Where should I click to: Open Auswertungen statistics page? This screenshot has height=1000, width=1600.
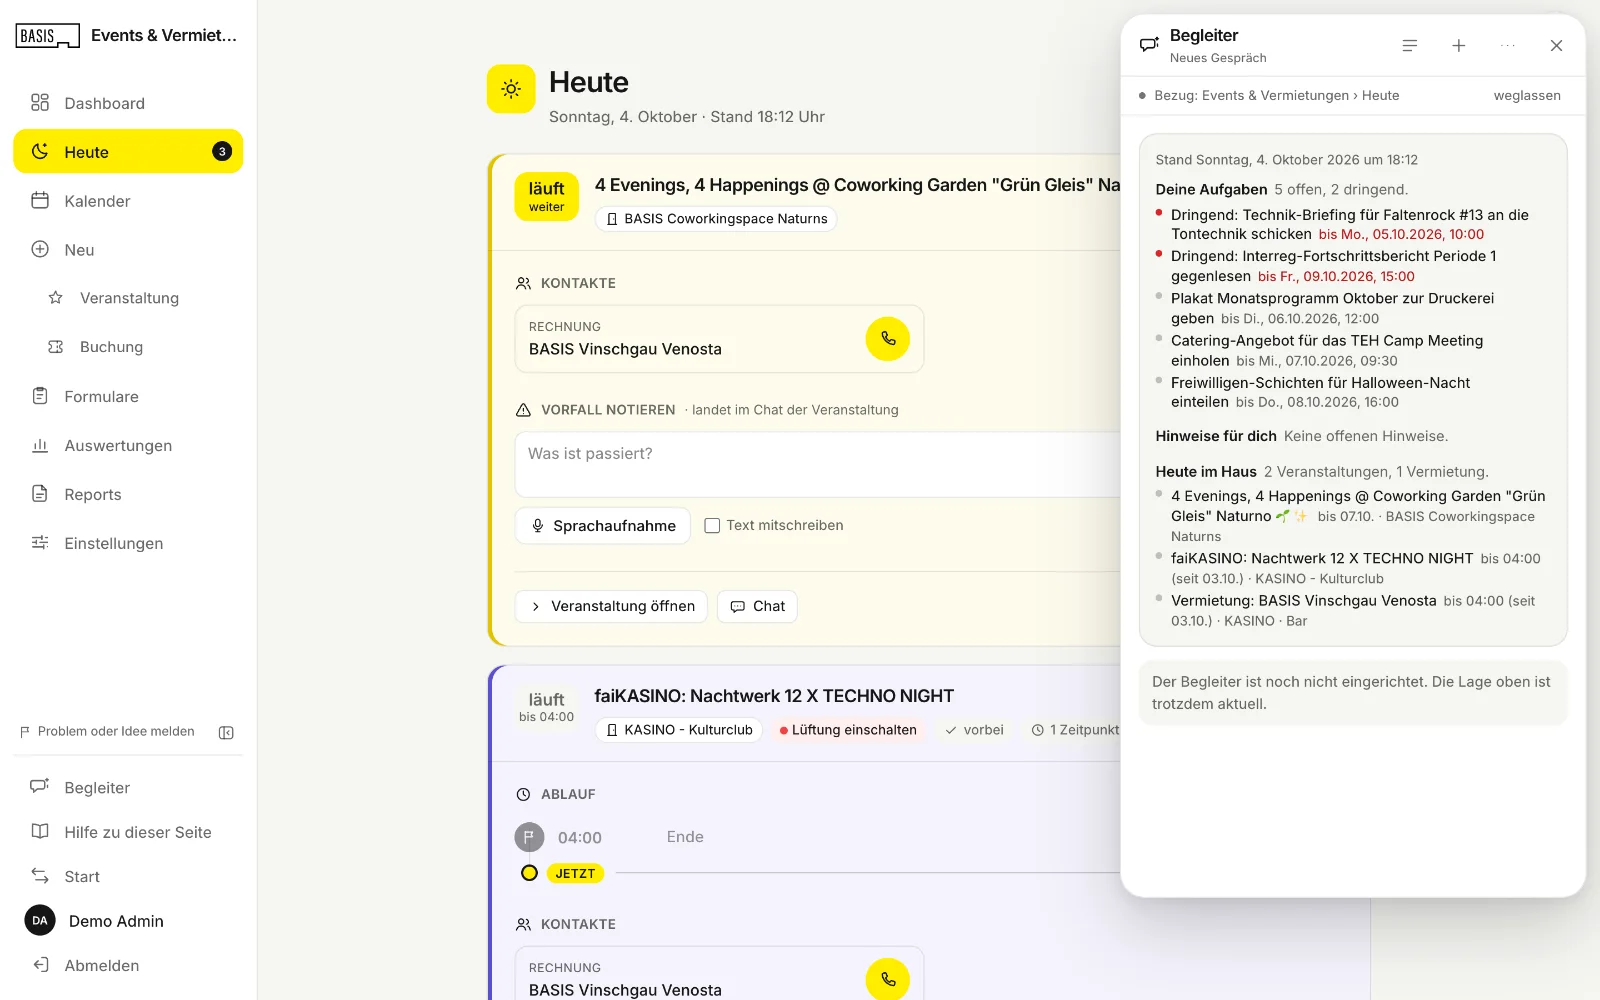128,446
